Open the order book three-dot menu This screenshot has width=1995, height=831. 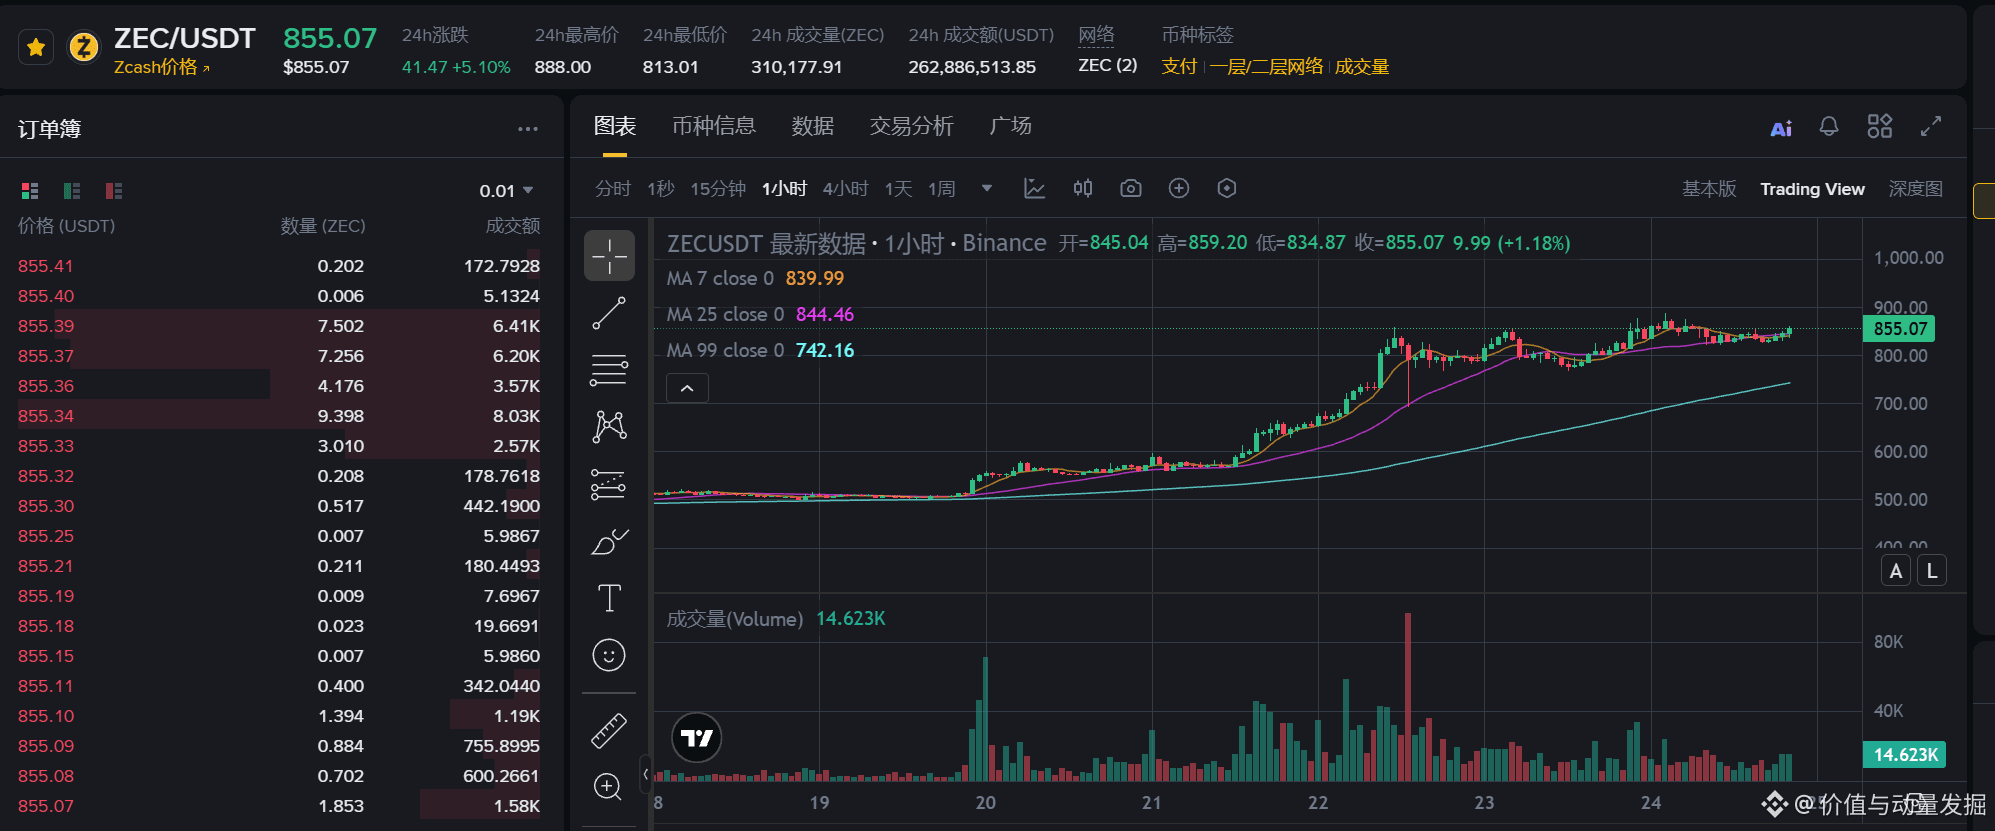tap(528, 129)
